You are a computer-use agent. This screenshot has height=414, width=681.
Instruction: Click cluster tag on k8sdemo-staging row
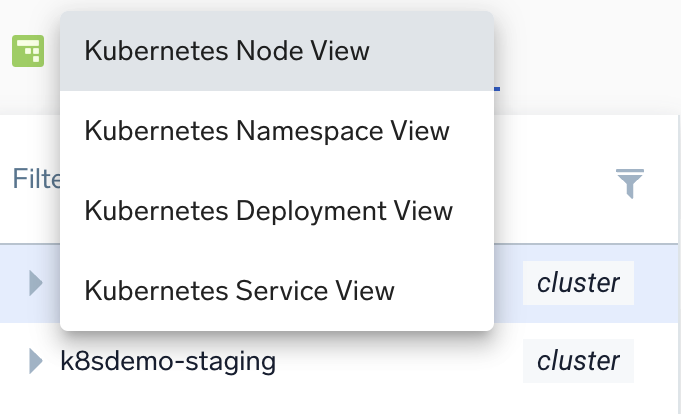578,361
